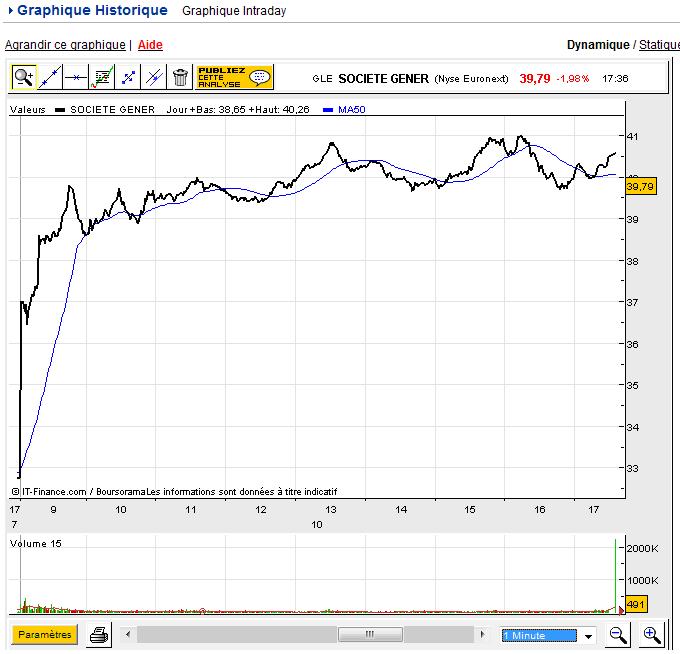Click the 17:36 timestamp

coord(615,78)
